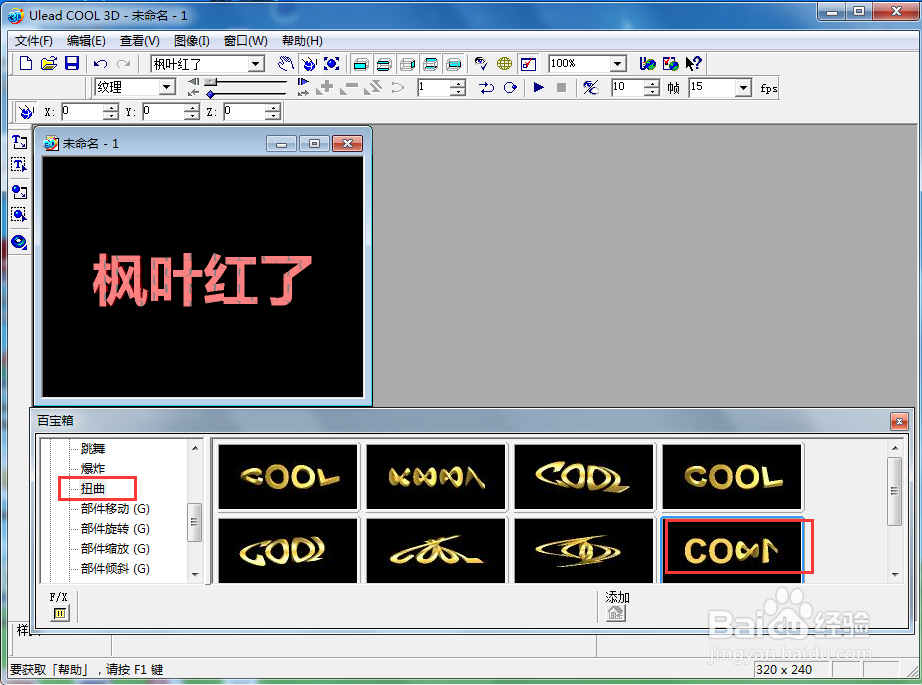Open the object list dropdown showing 枫叶红了
The height and width of the screenshot is (685, 922).
[x=256, y=64]
